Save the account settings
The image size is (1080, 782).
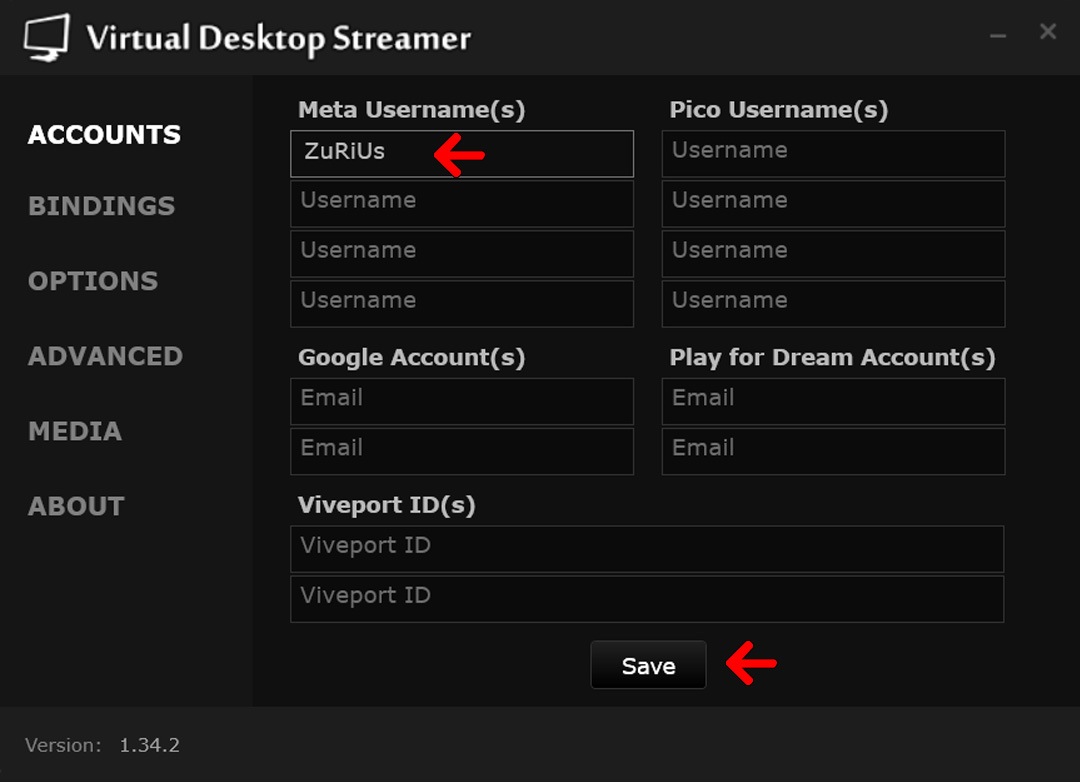pos(648,666)
